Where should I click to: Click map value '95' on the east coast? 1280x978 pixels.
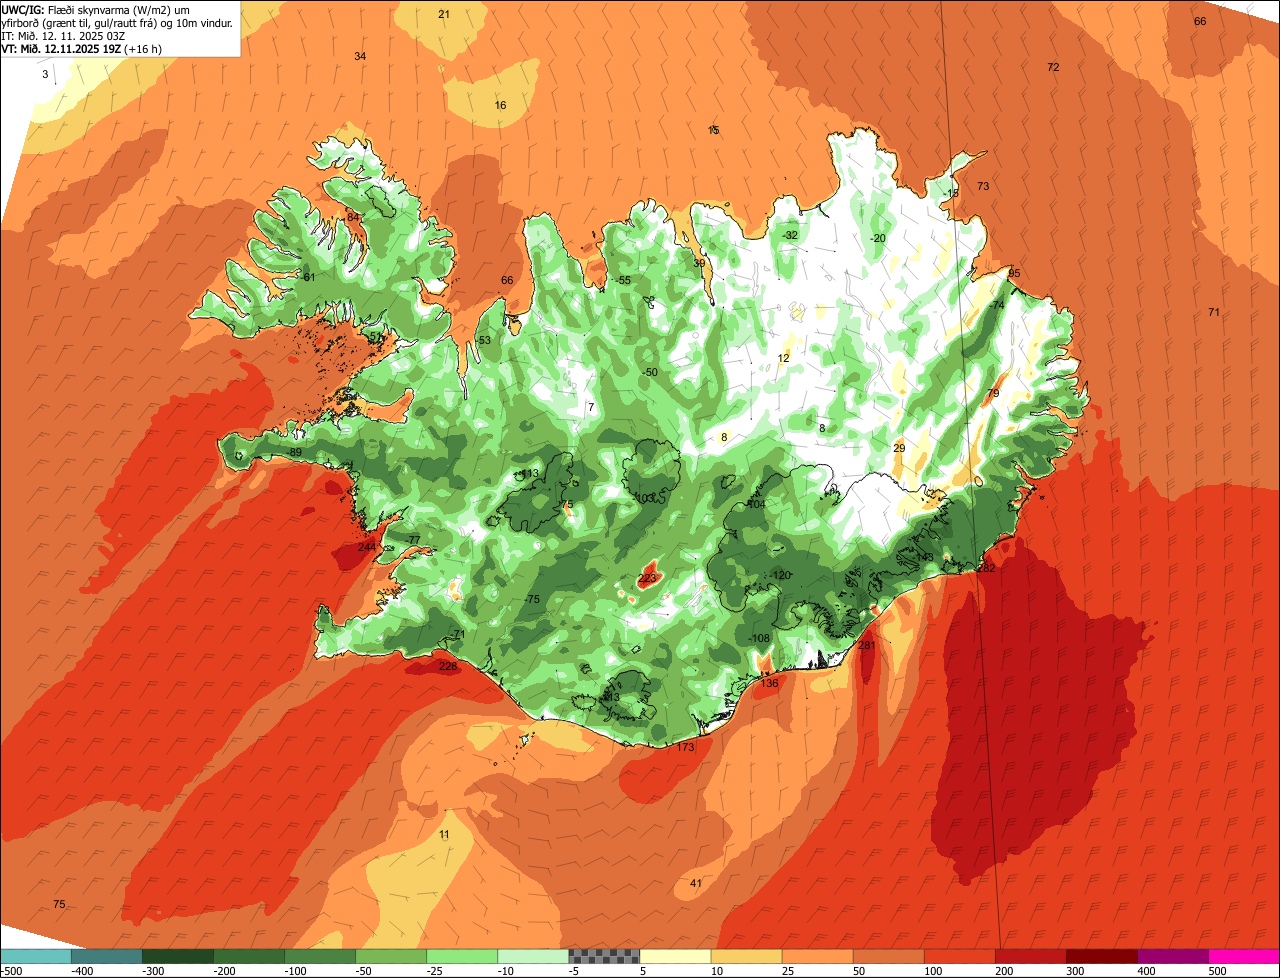click(x=1014, y=273)
